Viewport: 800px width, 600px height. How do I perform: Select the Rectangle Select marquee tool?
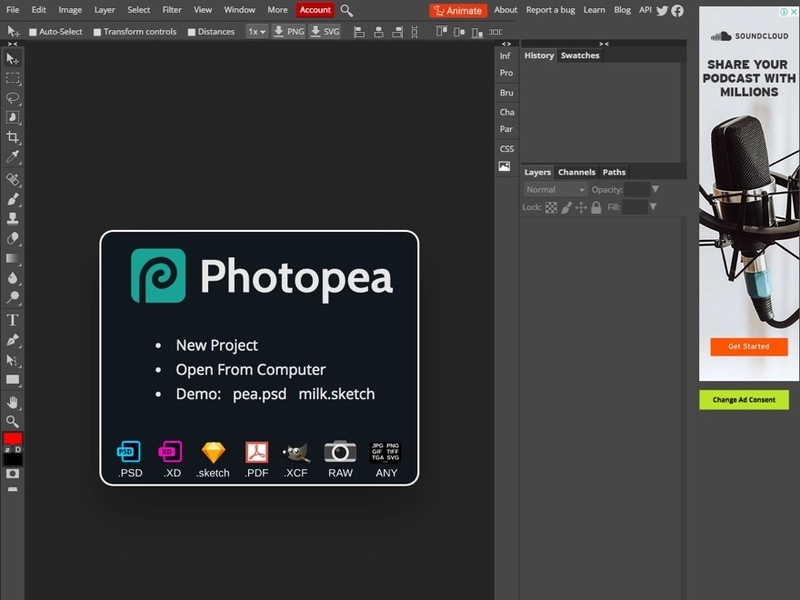[x=12, y=78]
